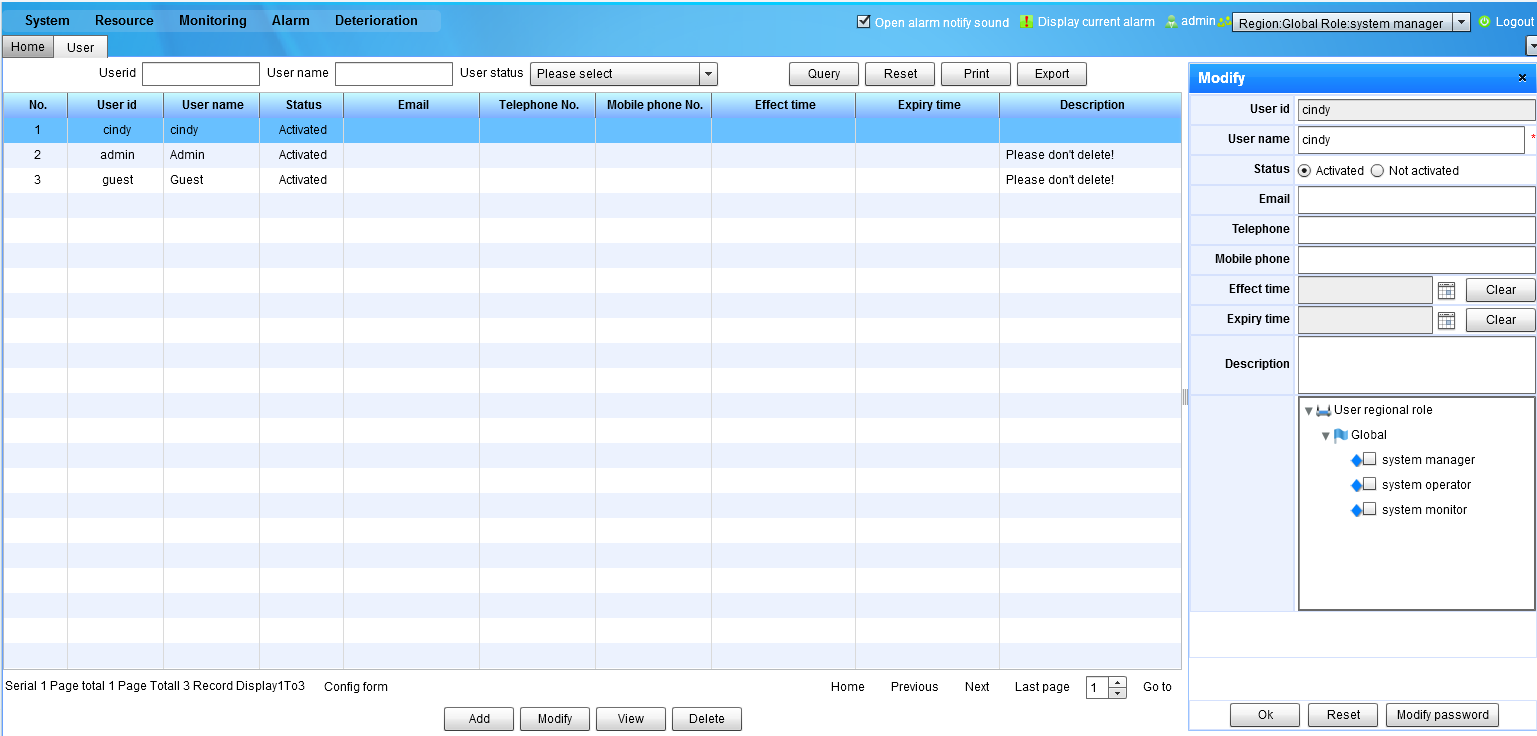Check the system operator role checkbox
The height and width of the screenshot is (736, 1537).
coord(1370,484)
